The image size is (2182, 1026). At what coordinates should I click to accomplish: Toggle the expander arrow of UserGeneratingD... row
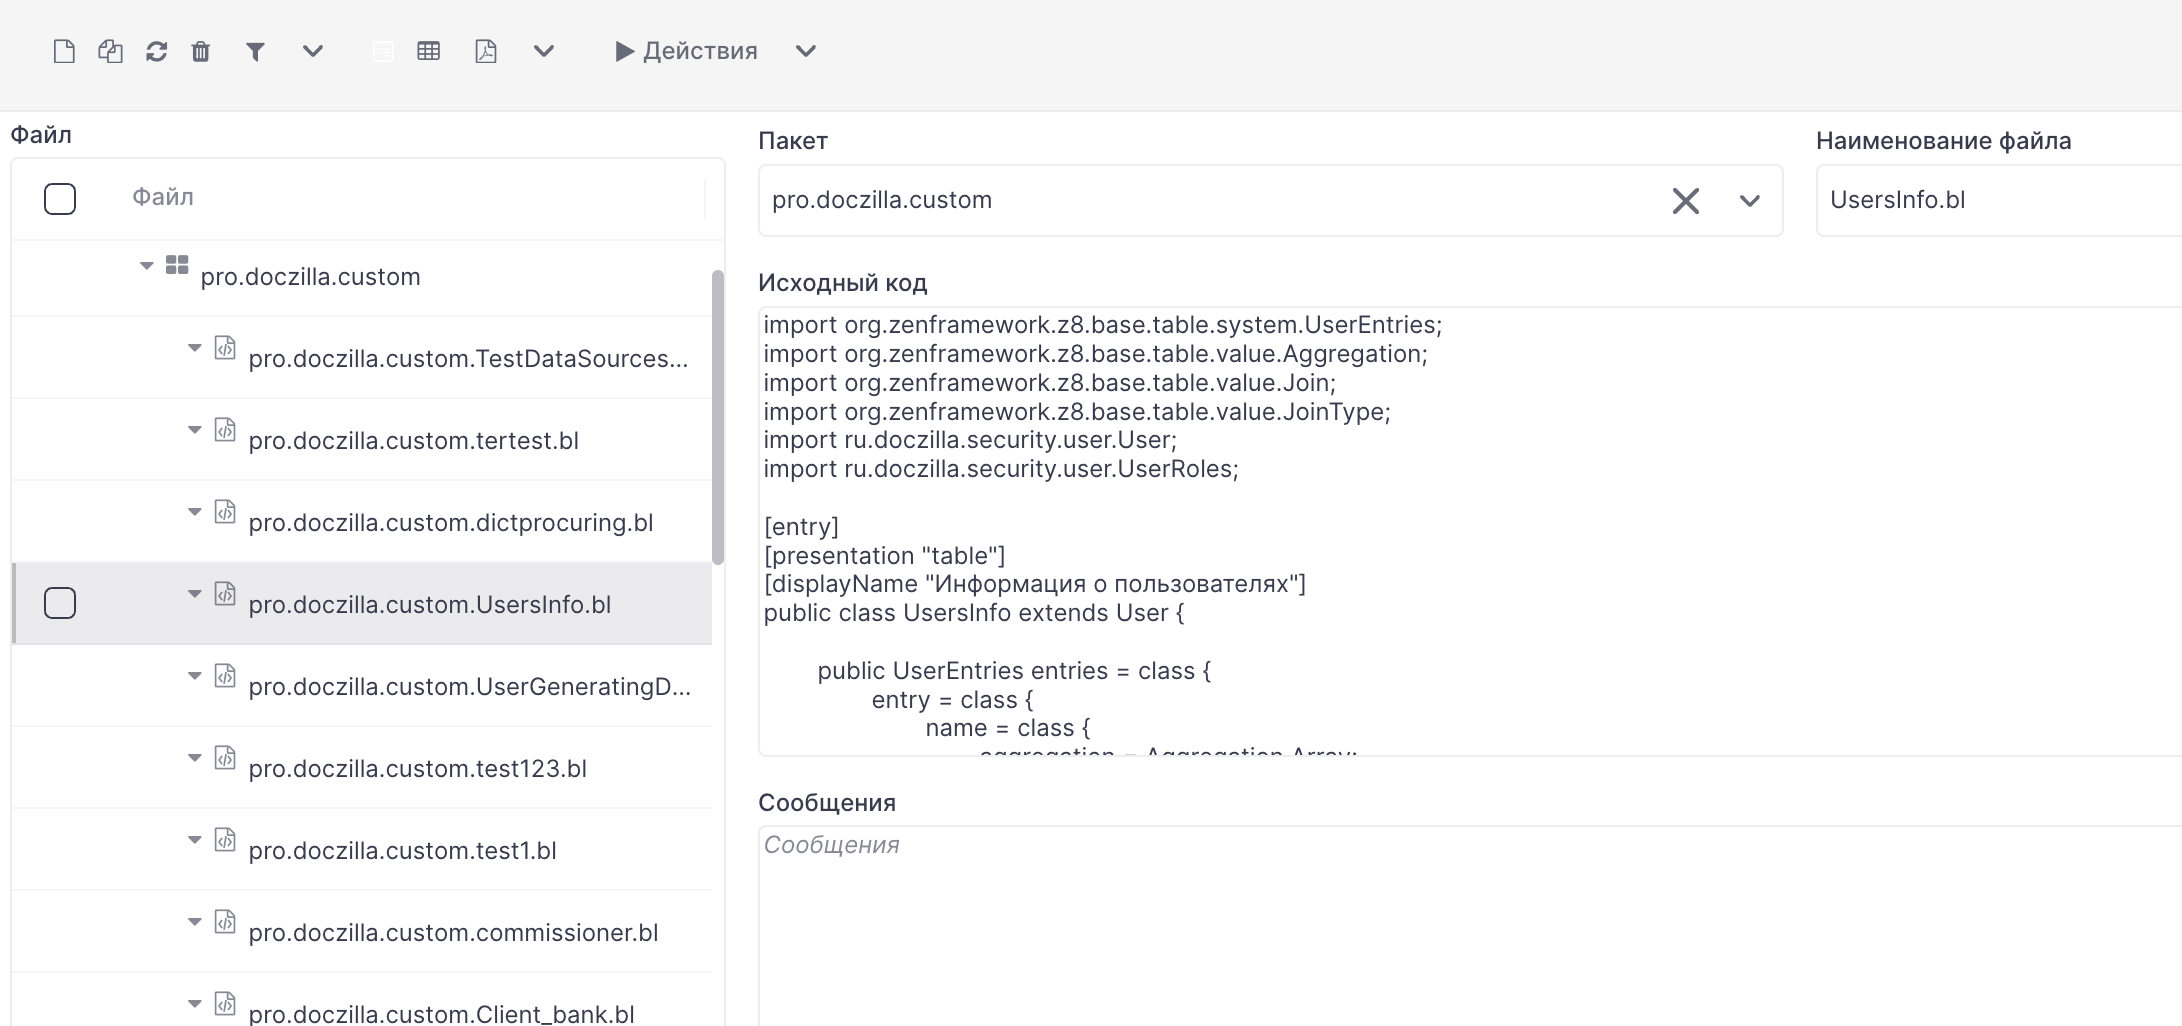pyautogui.click(x=195, y=675)
